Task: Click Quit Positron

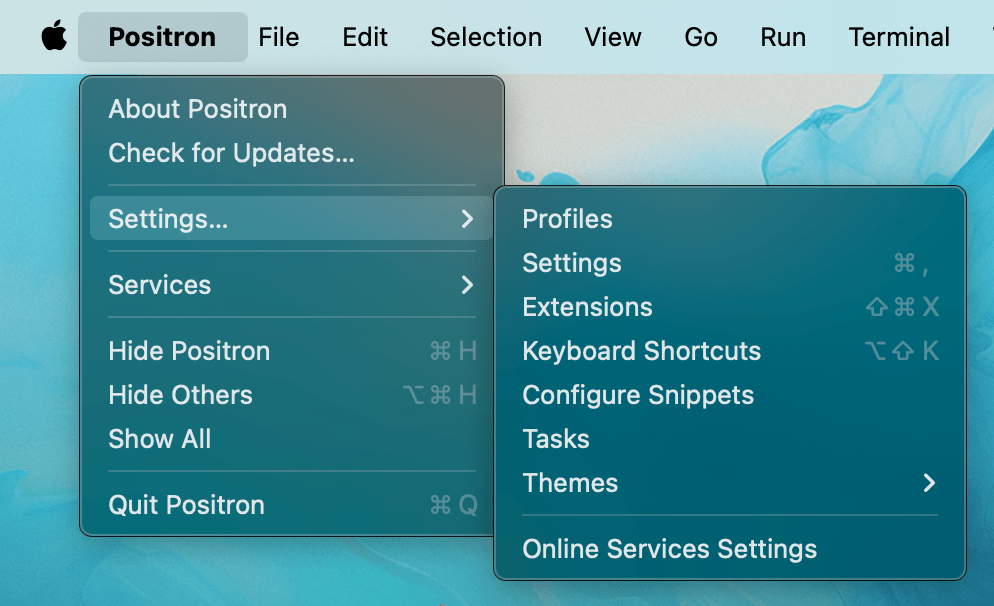Action: pyautogui.click(x=186, y=505)
